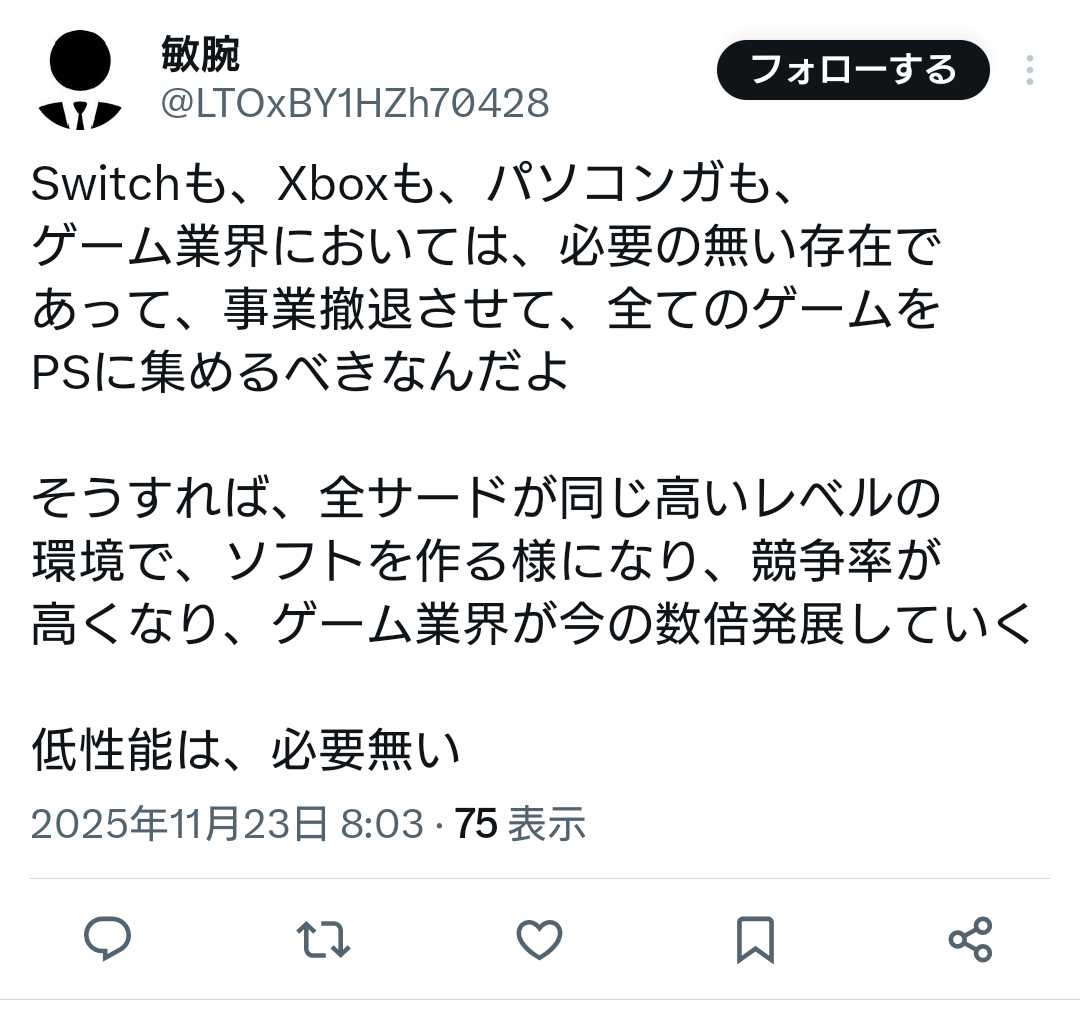View the black suit silhouette profile avatar
Image resolution: width=1080 pixels, height=1013 pixels.
pyautogui.click(x=80, y=79)
